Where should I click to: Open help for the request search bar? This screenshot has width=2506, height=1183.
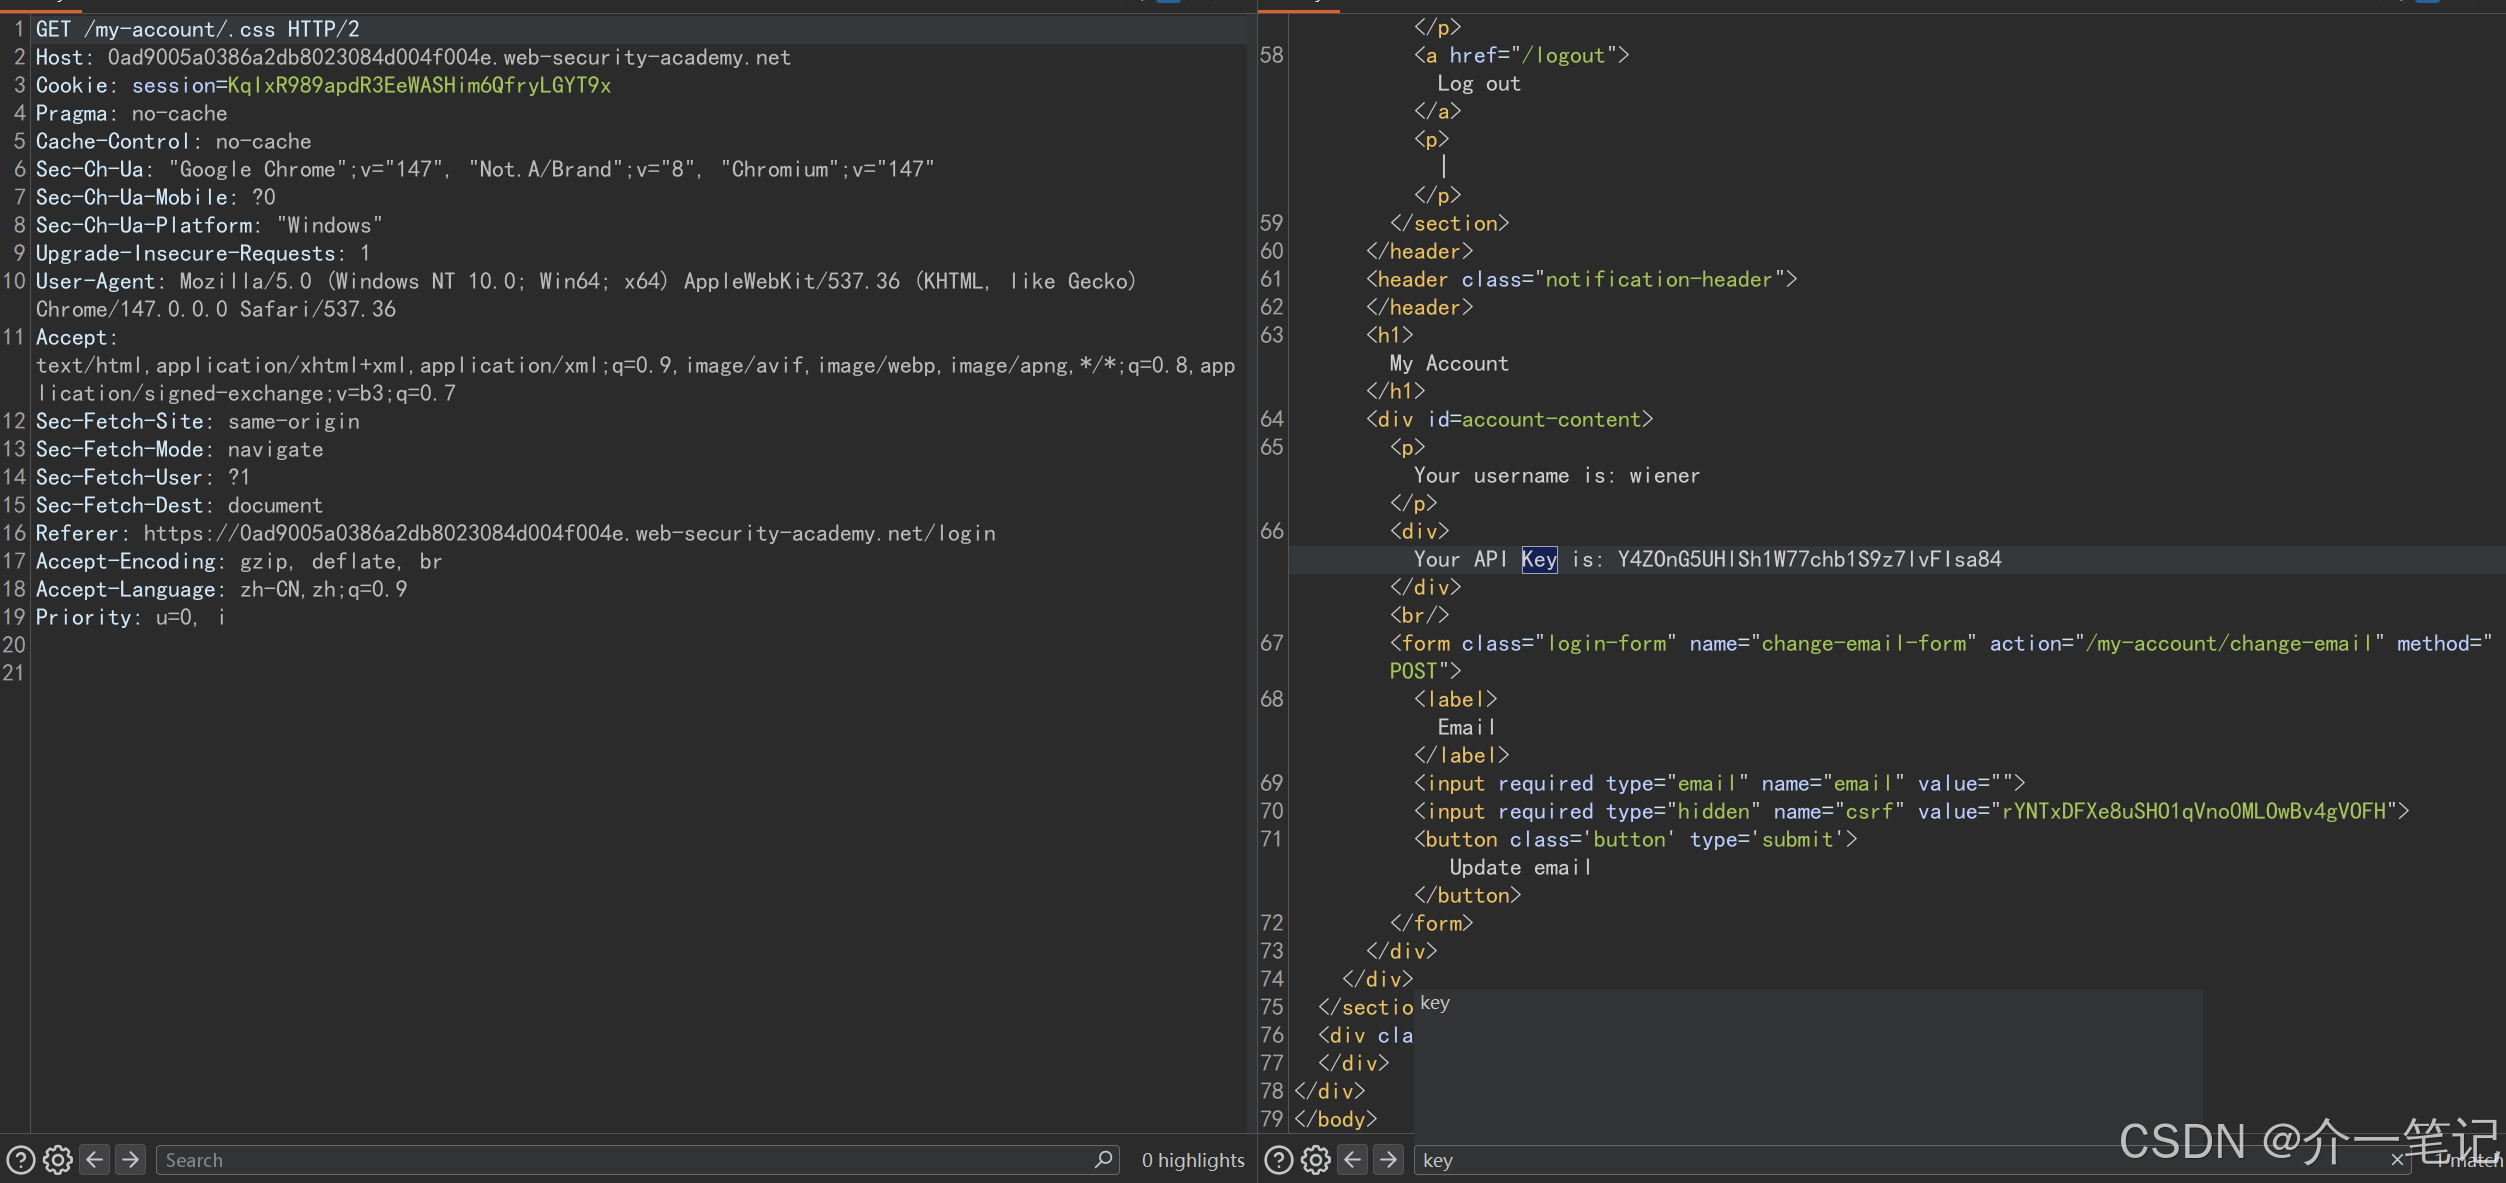[21, 1160]
